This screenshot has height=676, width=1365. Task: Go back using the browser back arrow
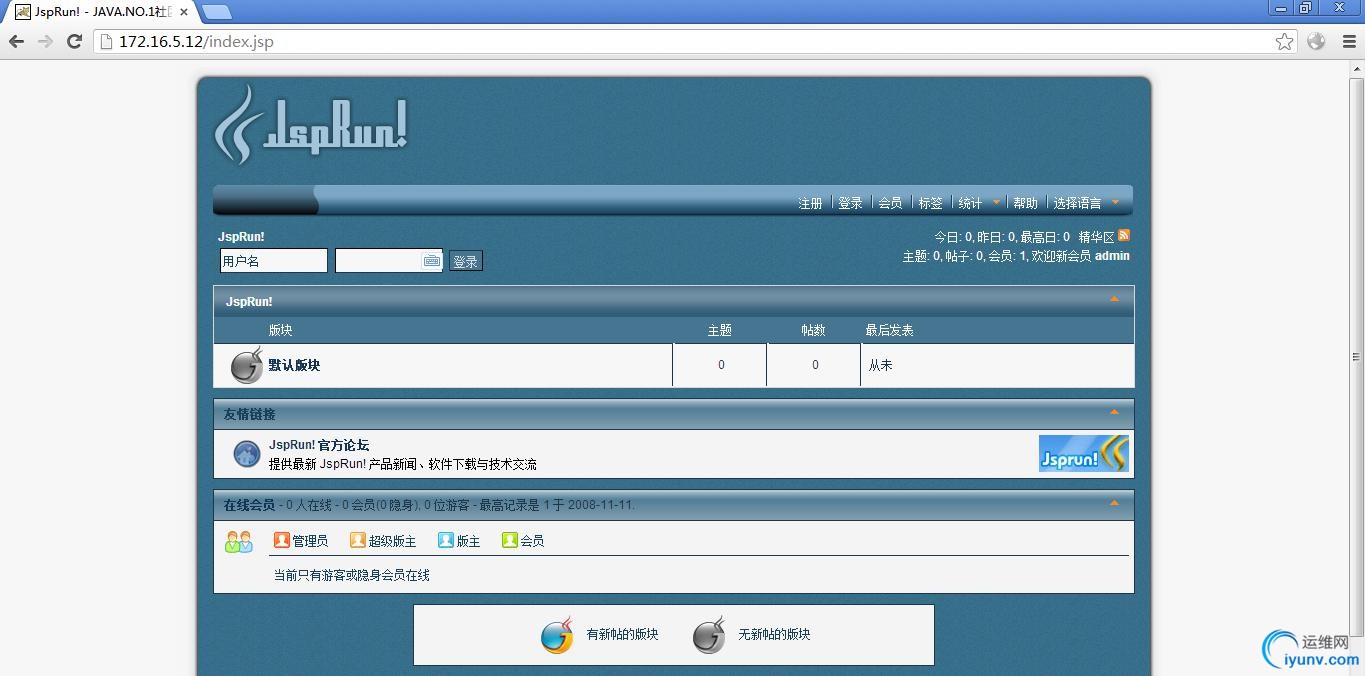pyautogui.click(x=17, y=41)
